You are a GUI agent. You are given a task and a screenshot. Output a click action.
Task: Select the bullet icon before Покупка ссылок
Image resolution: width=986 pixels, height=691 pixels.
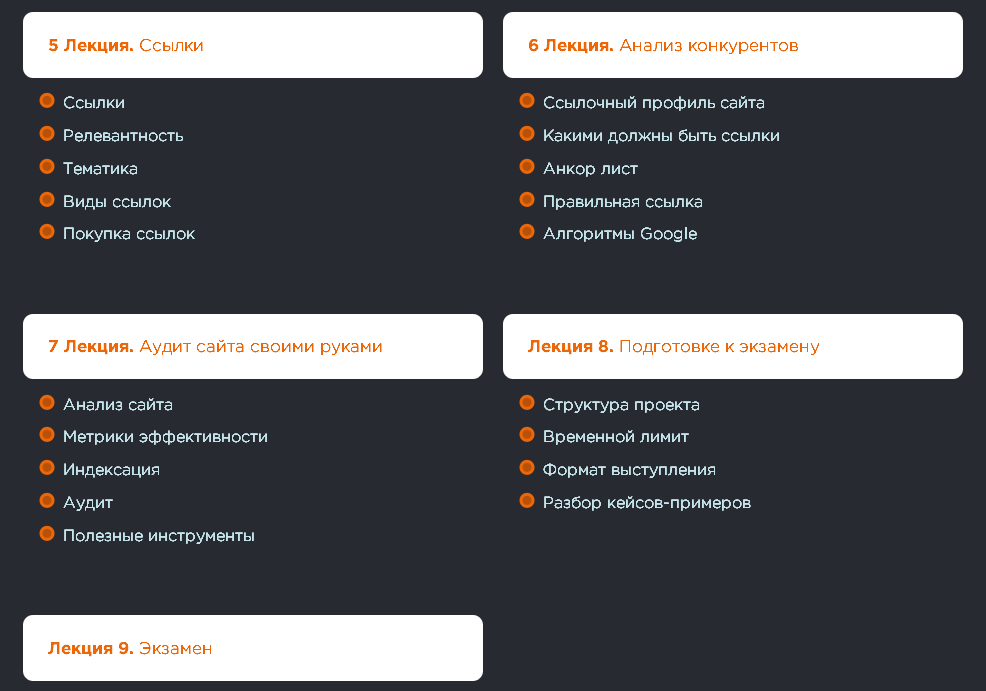pos(47,232)
